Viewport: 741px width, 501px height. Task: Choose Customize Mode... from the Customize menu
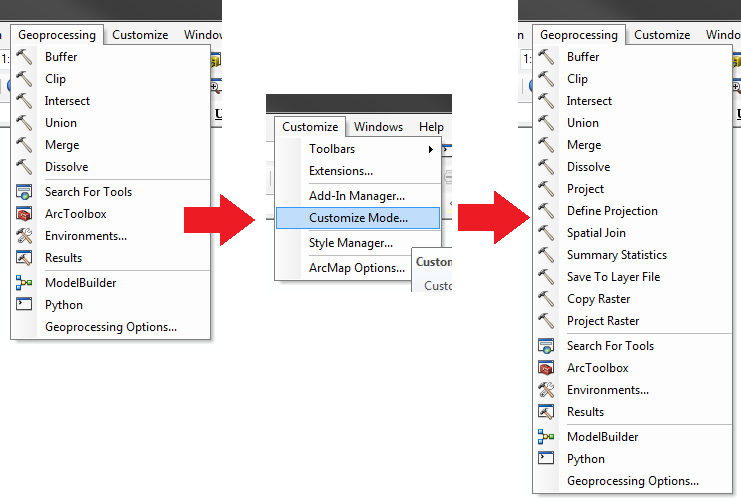pyautogui.click(x=358, y=218)
